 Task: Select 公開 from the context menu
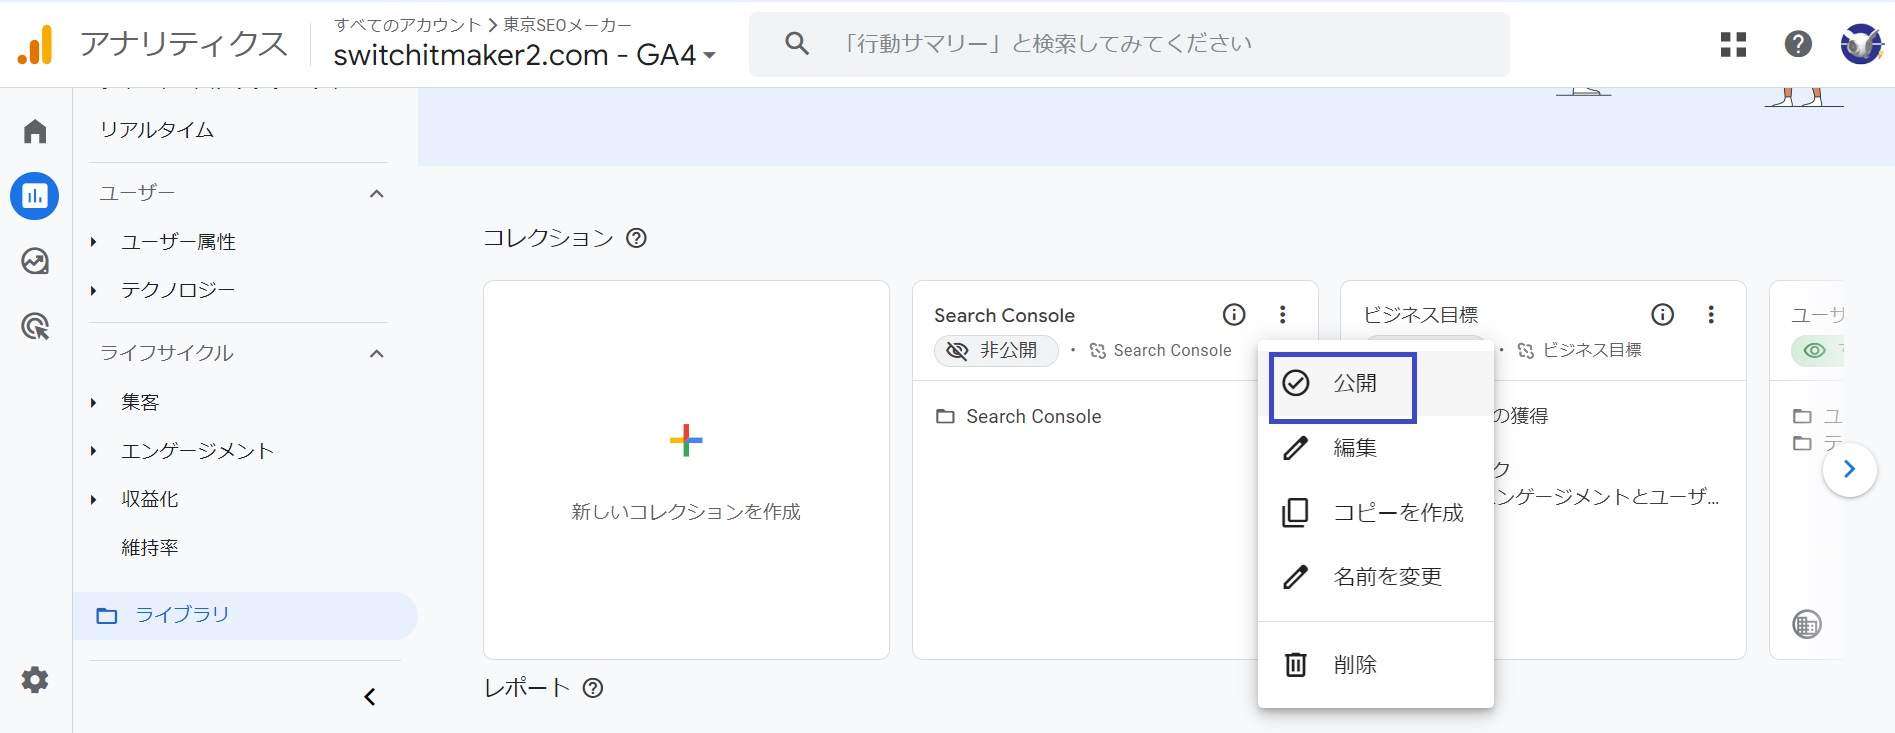[1376, 383]
